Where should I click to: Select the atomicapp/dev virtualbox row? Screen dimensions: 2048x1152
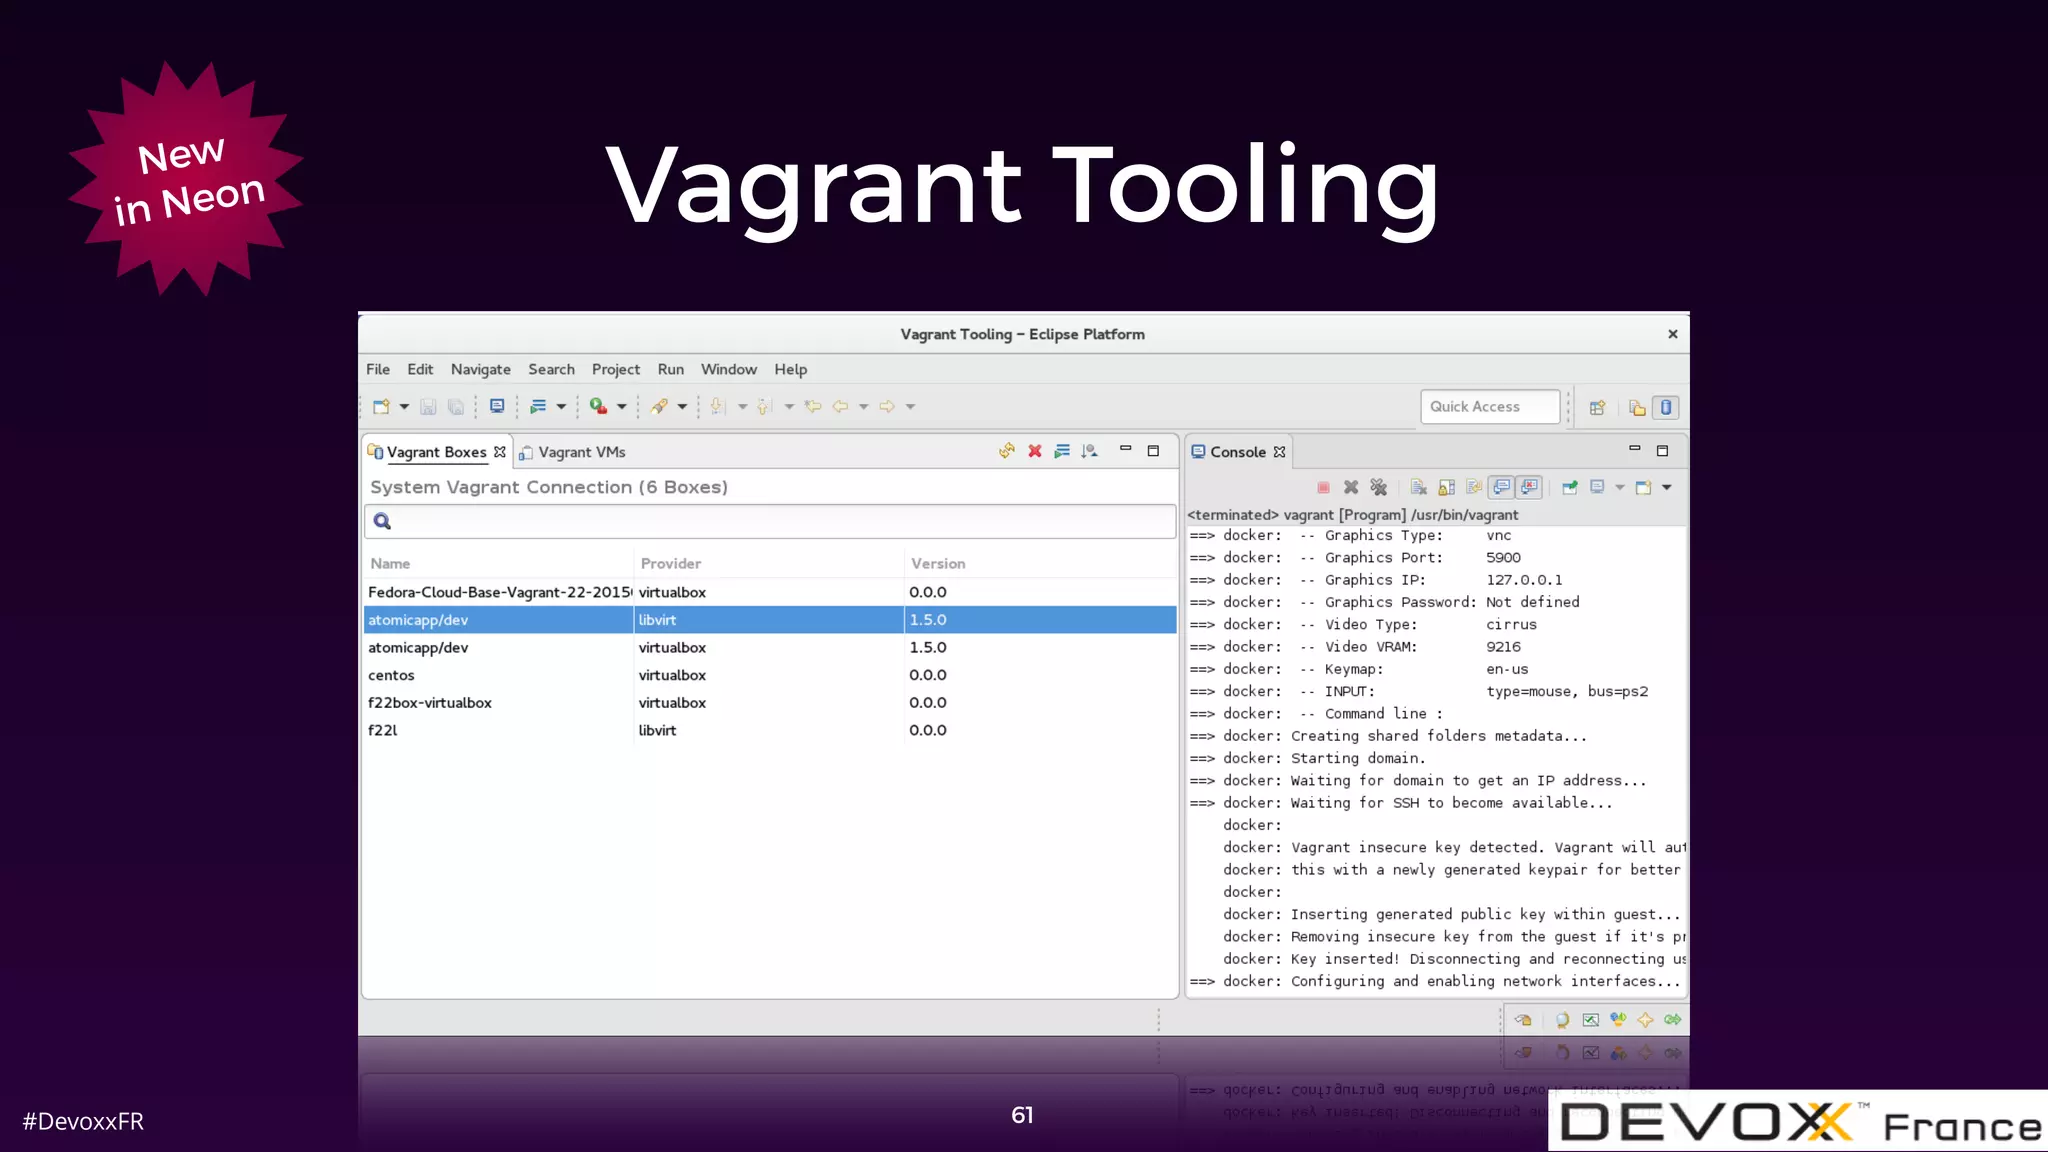(770, 647)
